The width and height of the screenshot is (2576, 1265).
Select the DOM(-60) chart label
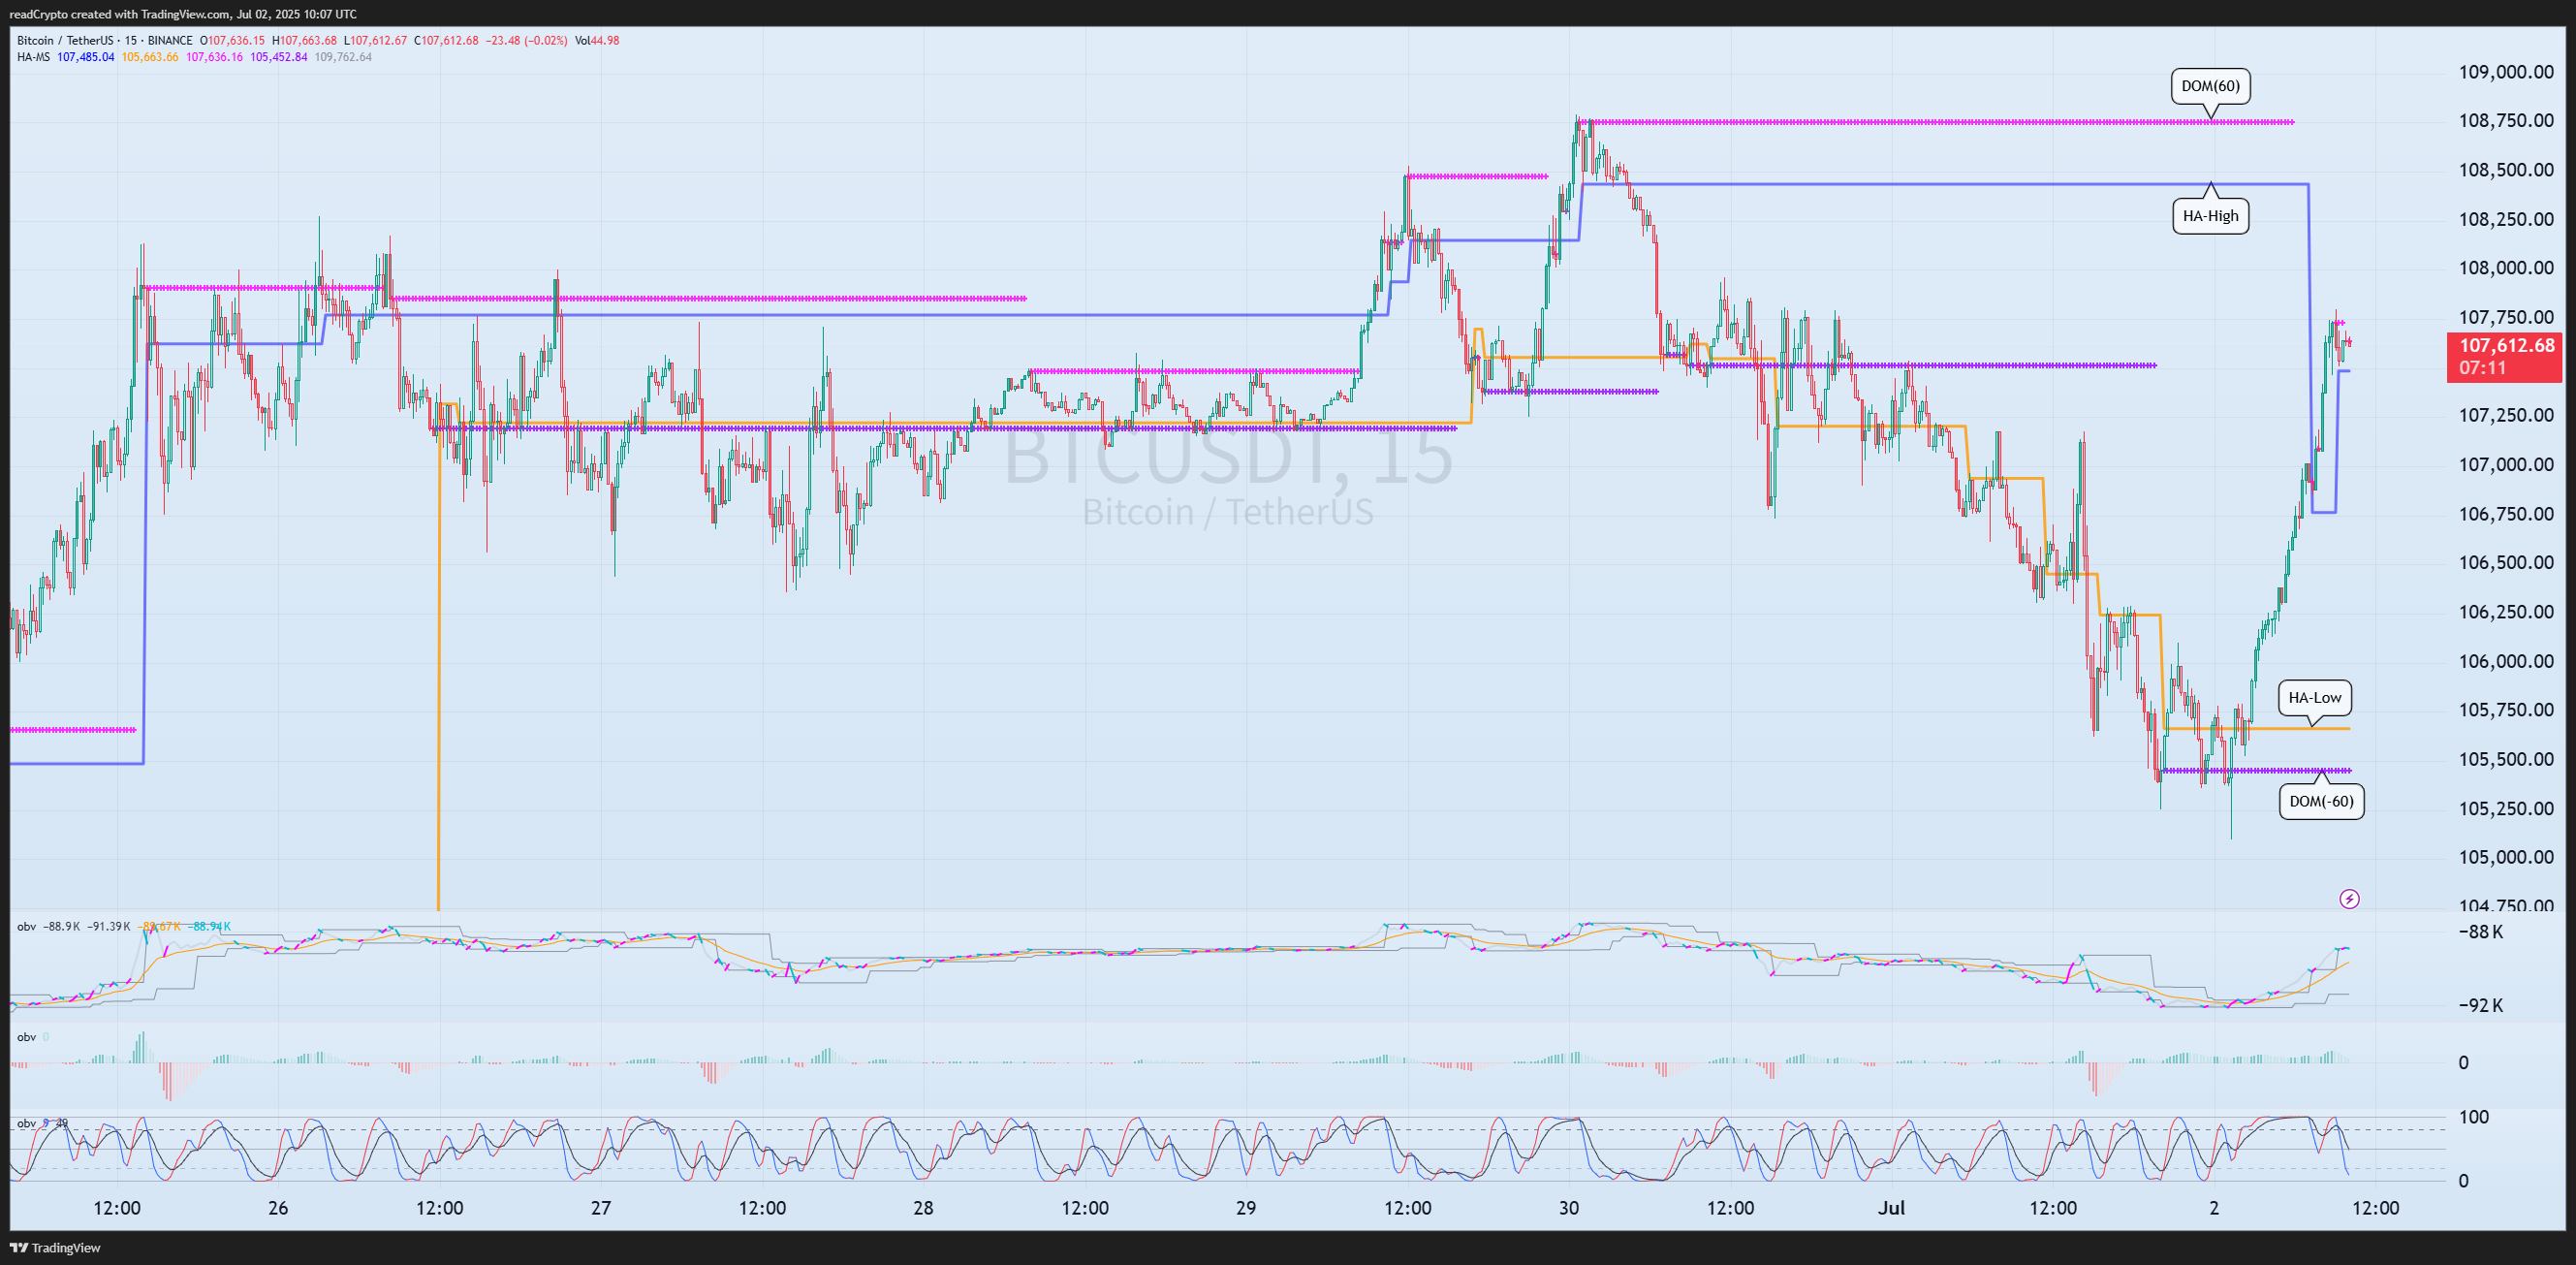tap(2321, 801)
